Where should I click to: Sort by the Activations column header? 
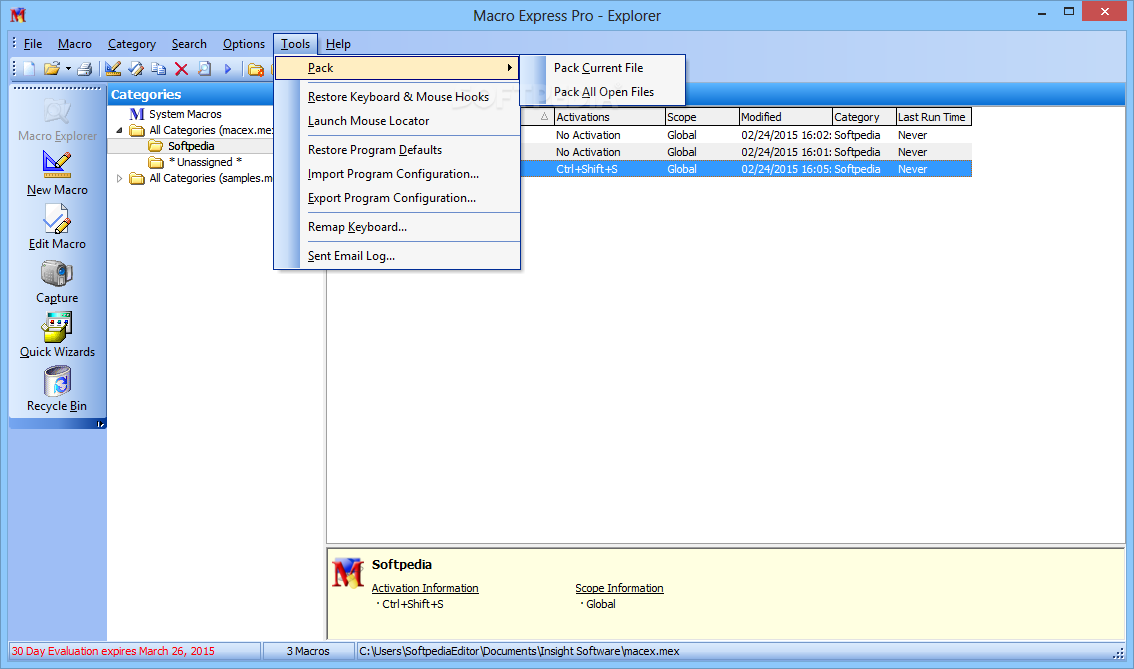pos(609,117)
